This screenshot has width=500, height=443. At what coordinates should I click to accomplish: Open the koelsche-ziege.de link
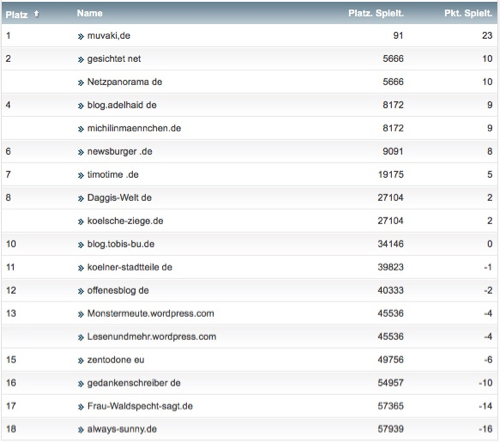coord(125,221)
